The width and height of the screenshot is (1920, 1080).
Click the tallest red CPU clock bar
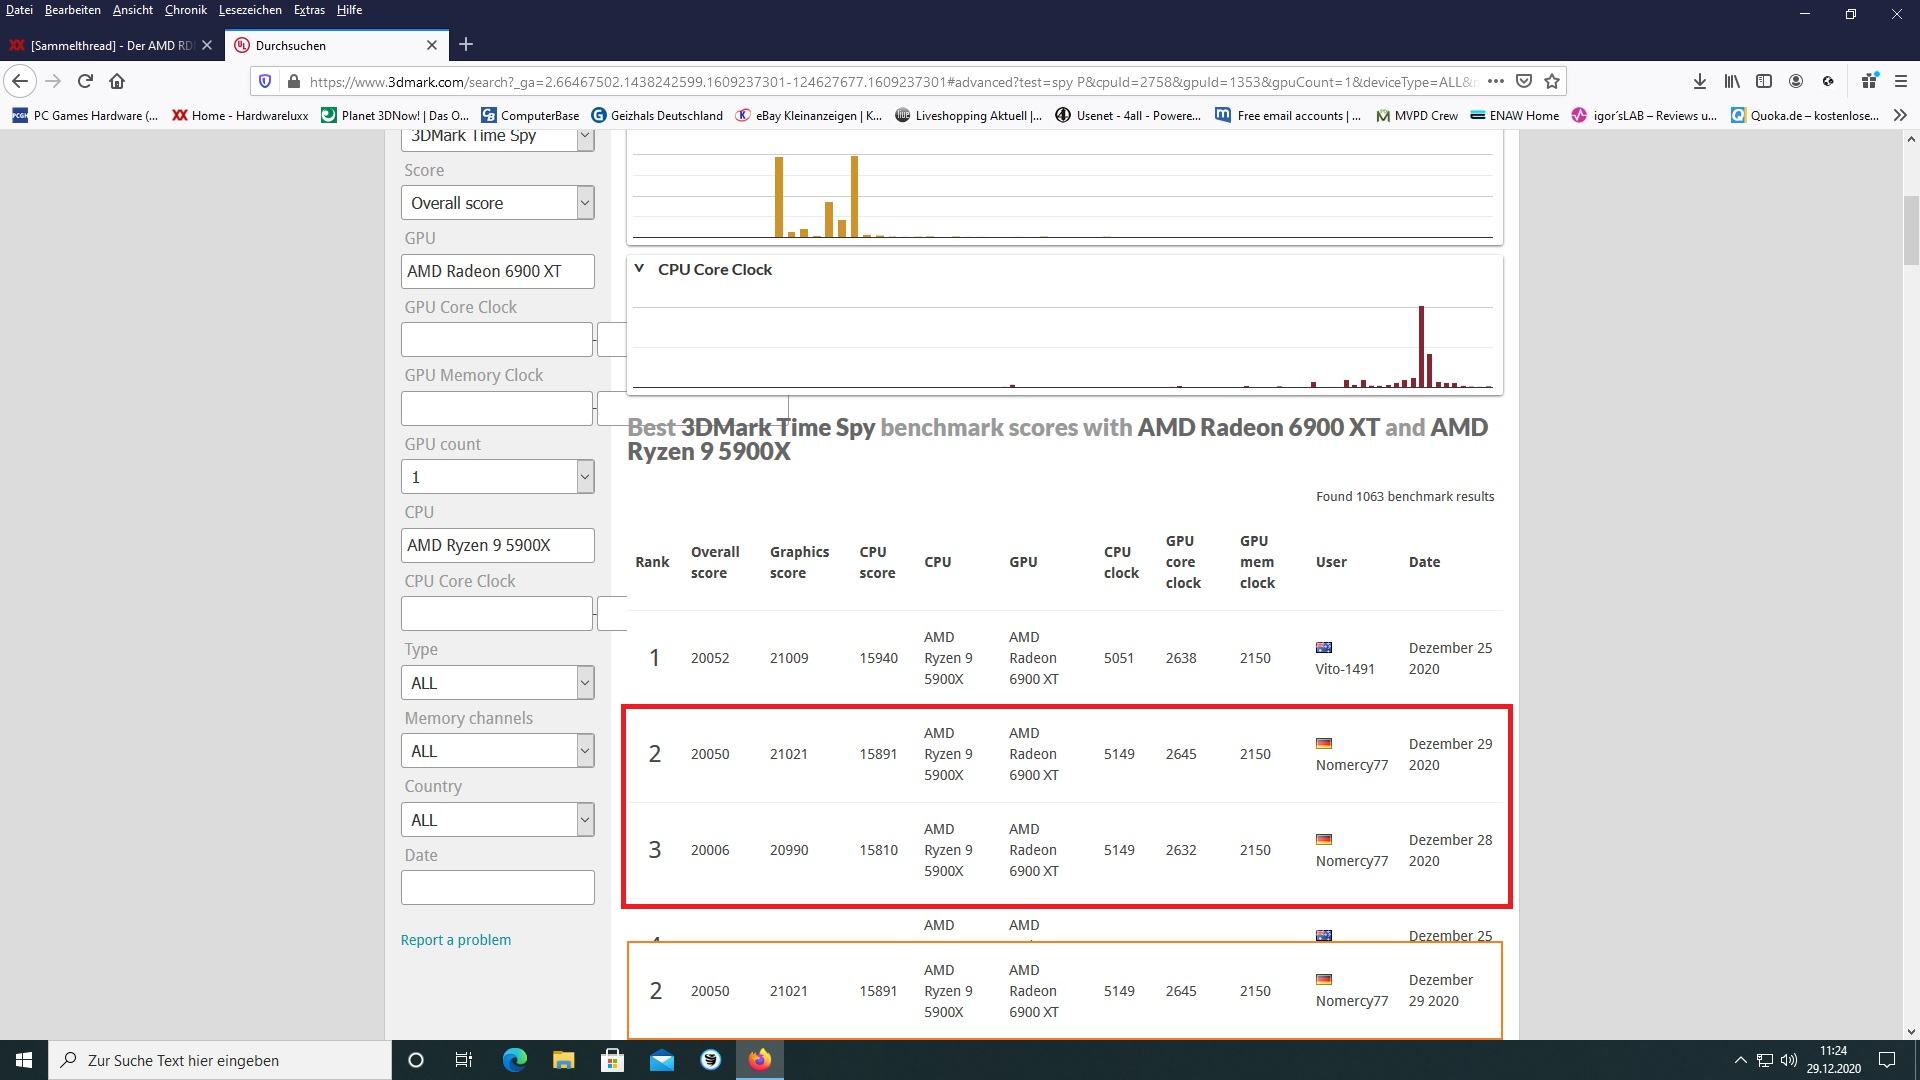click(x=1421, y=345)
